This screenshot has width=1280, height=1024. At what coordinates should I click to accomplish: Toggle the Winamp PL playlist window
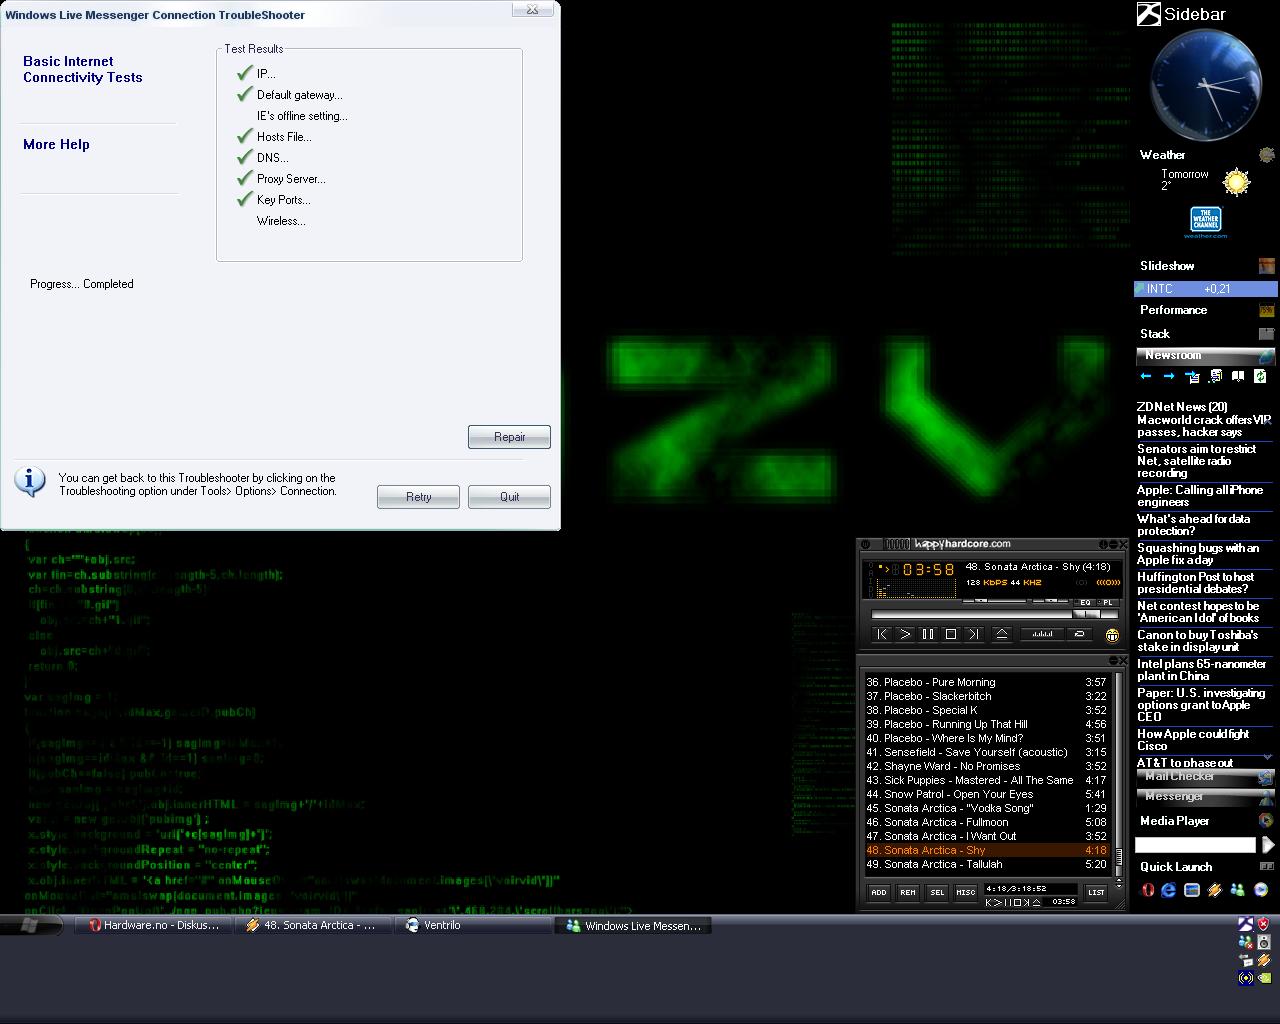(1107, 602)
